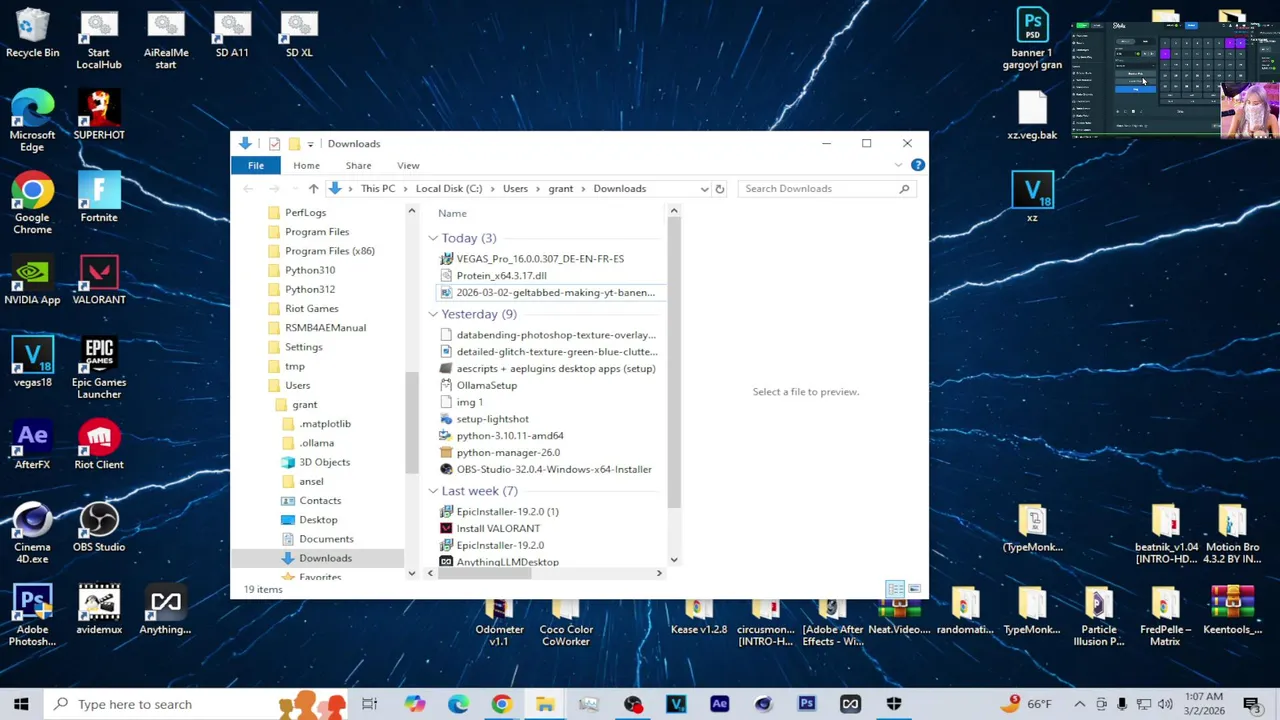This screenshot has height=720, width=1280.
Task: Click the refresh button in address bar
Action: point(719,188)
